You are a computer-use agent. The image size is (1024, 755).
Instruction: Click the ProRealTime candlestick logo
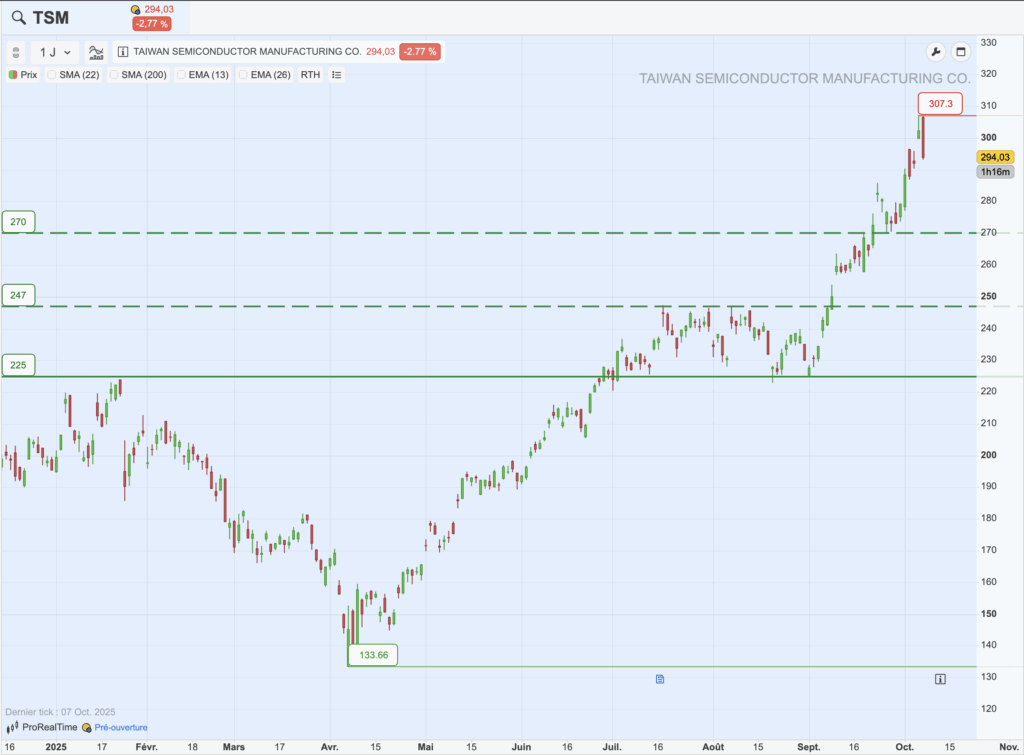[14, 727]
